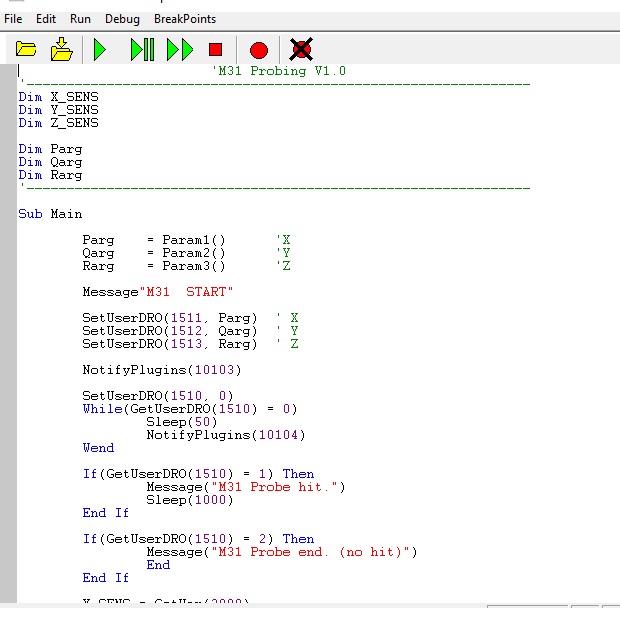Click the green double-arrow step-over icon
620x627 pixels.
click(x=180, y=49)
